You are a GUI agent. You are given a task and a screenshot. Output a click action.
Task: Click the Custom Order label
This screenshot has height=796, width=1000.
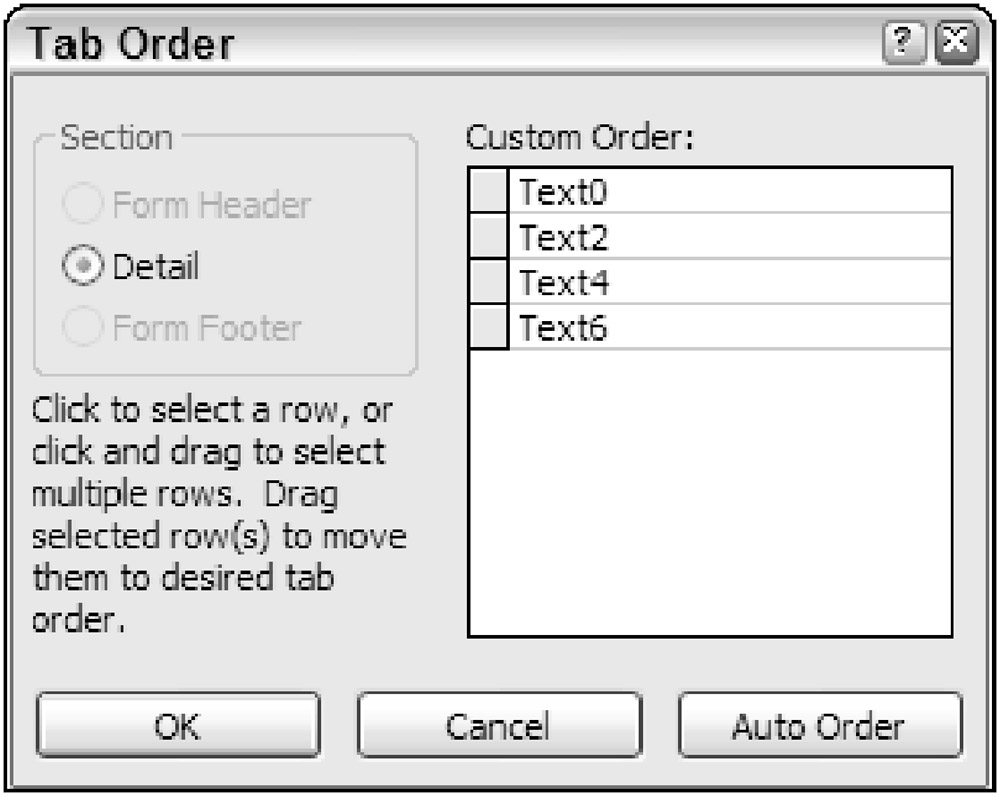point(580,138)
